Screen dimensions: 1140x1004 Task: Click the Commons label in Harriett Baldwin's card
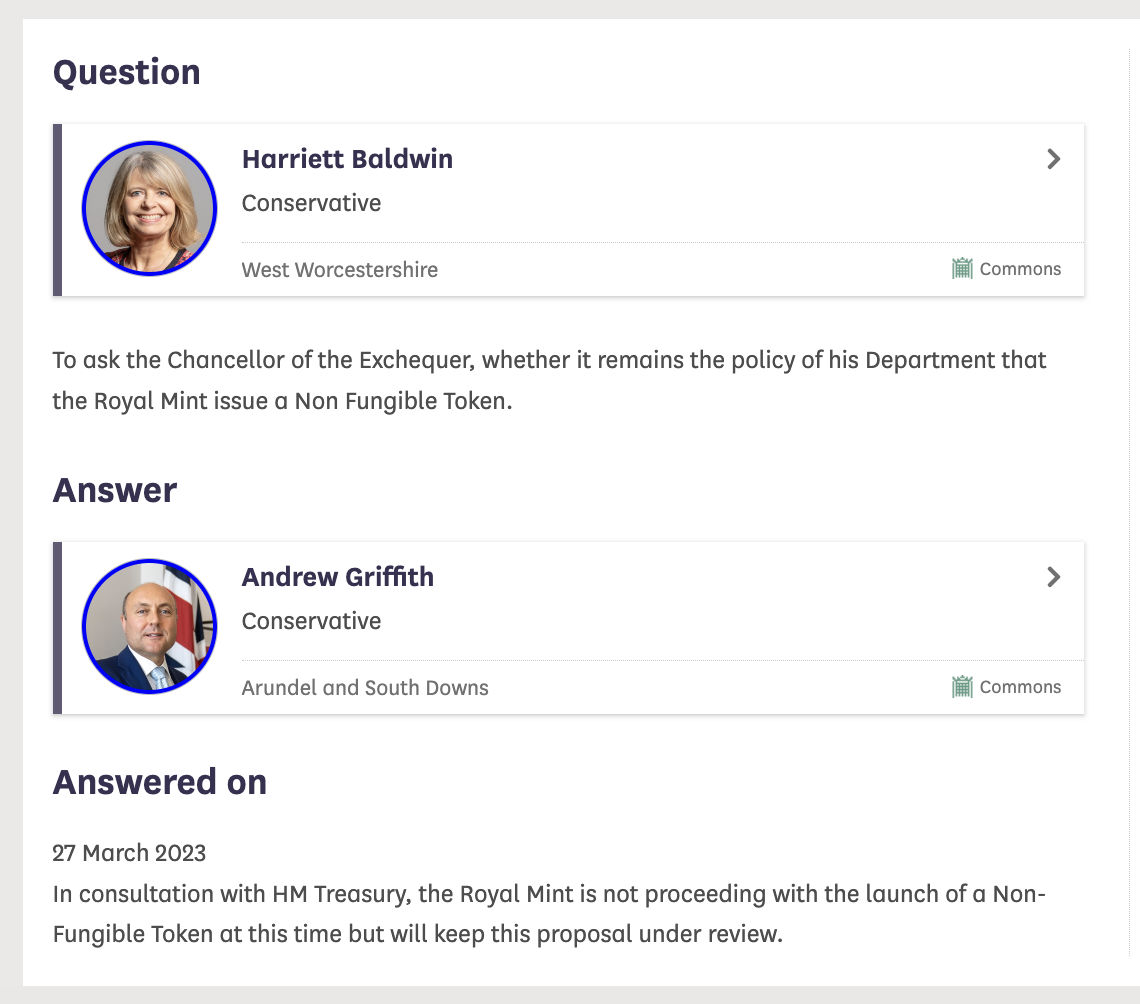click(x=1020, y=269)
